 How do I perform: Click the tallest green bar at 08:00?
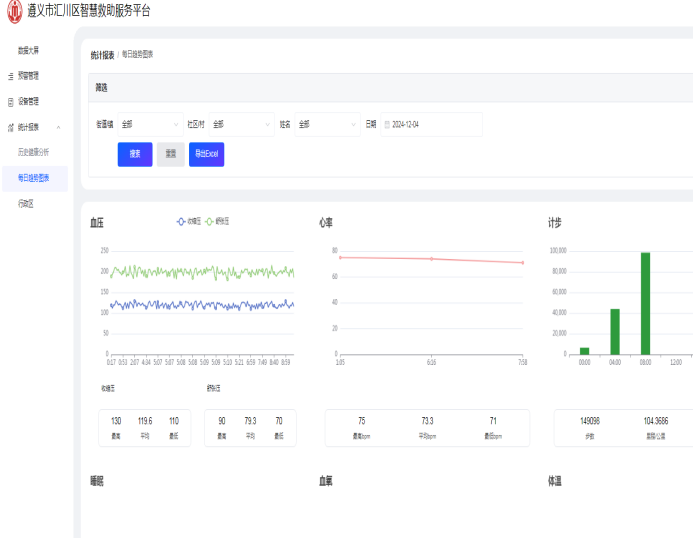tap(645, 304)
